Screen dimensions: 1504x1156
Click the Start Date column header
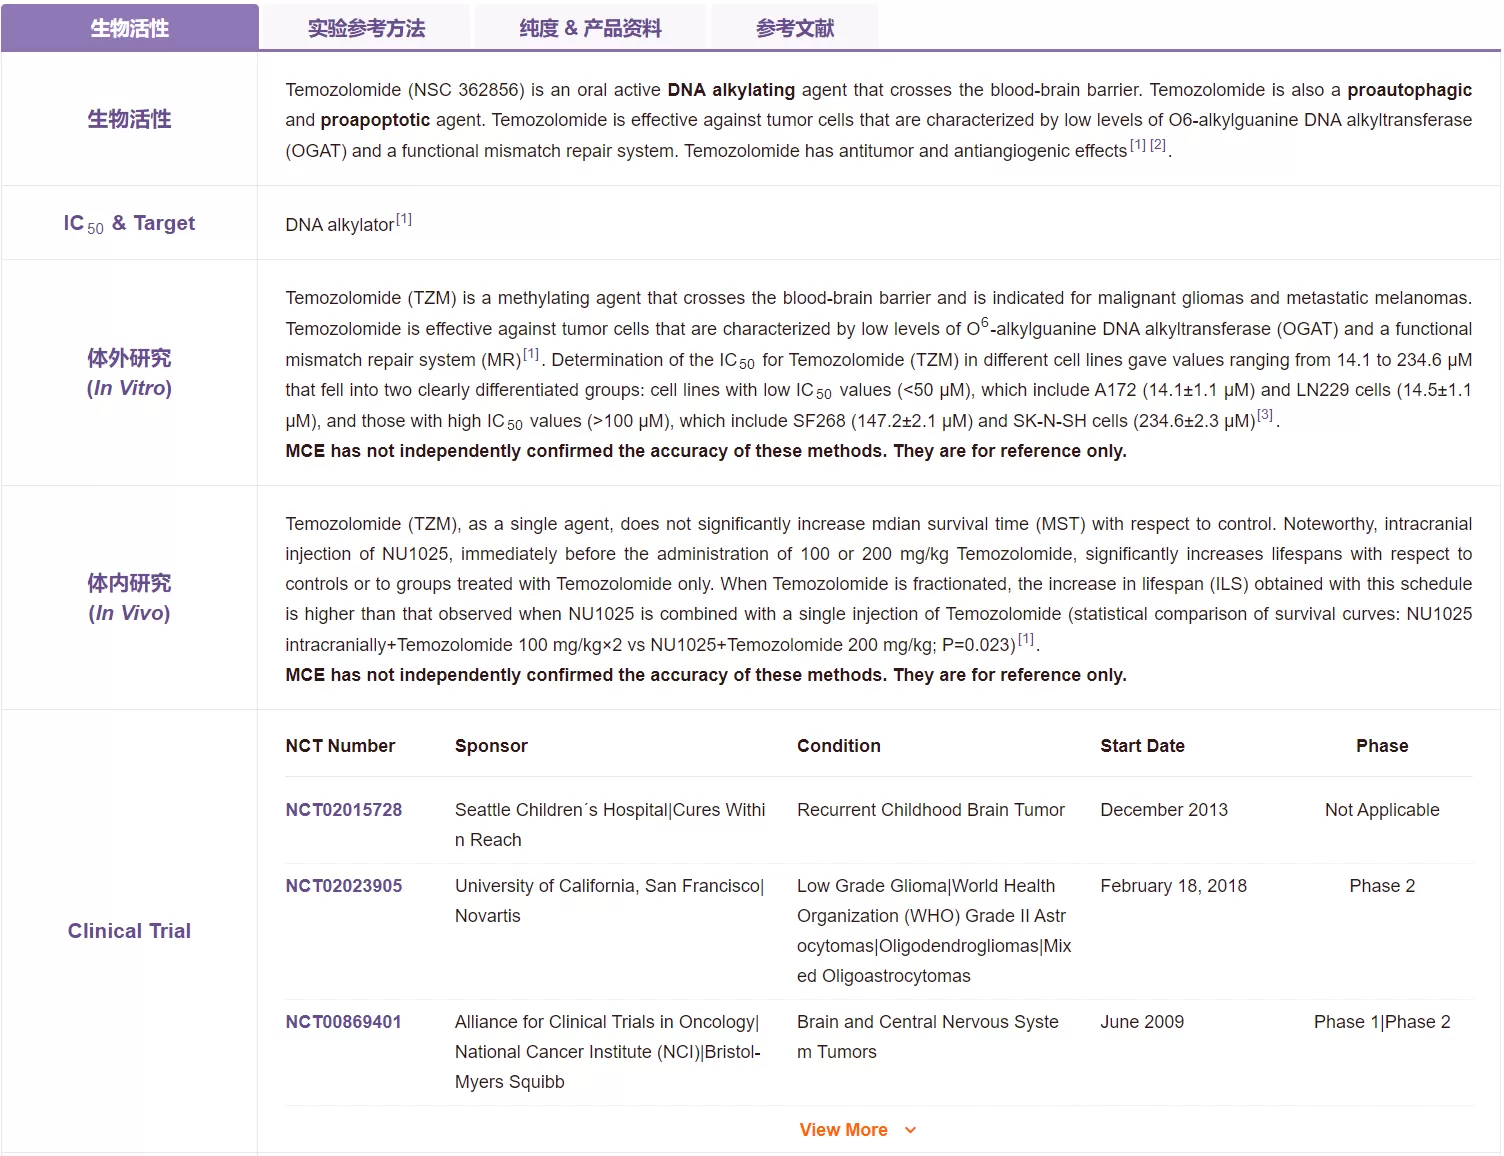tap(1142, 746)
